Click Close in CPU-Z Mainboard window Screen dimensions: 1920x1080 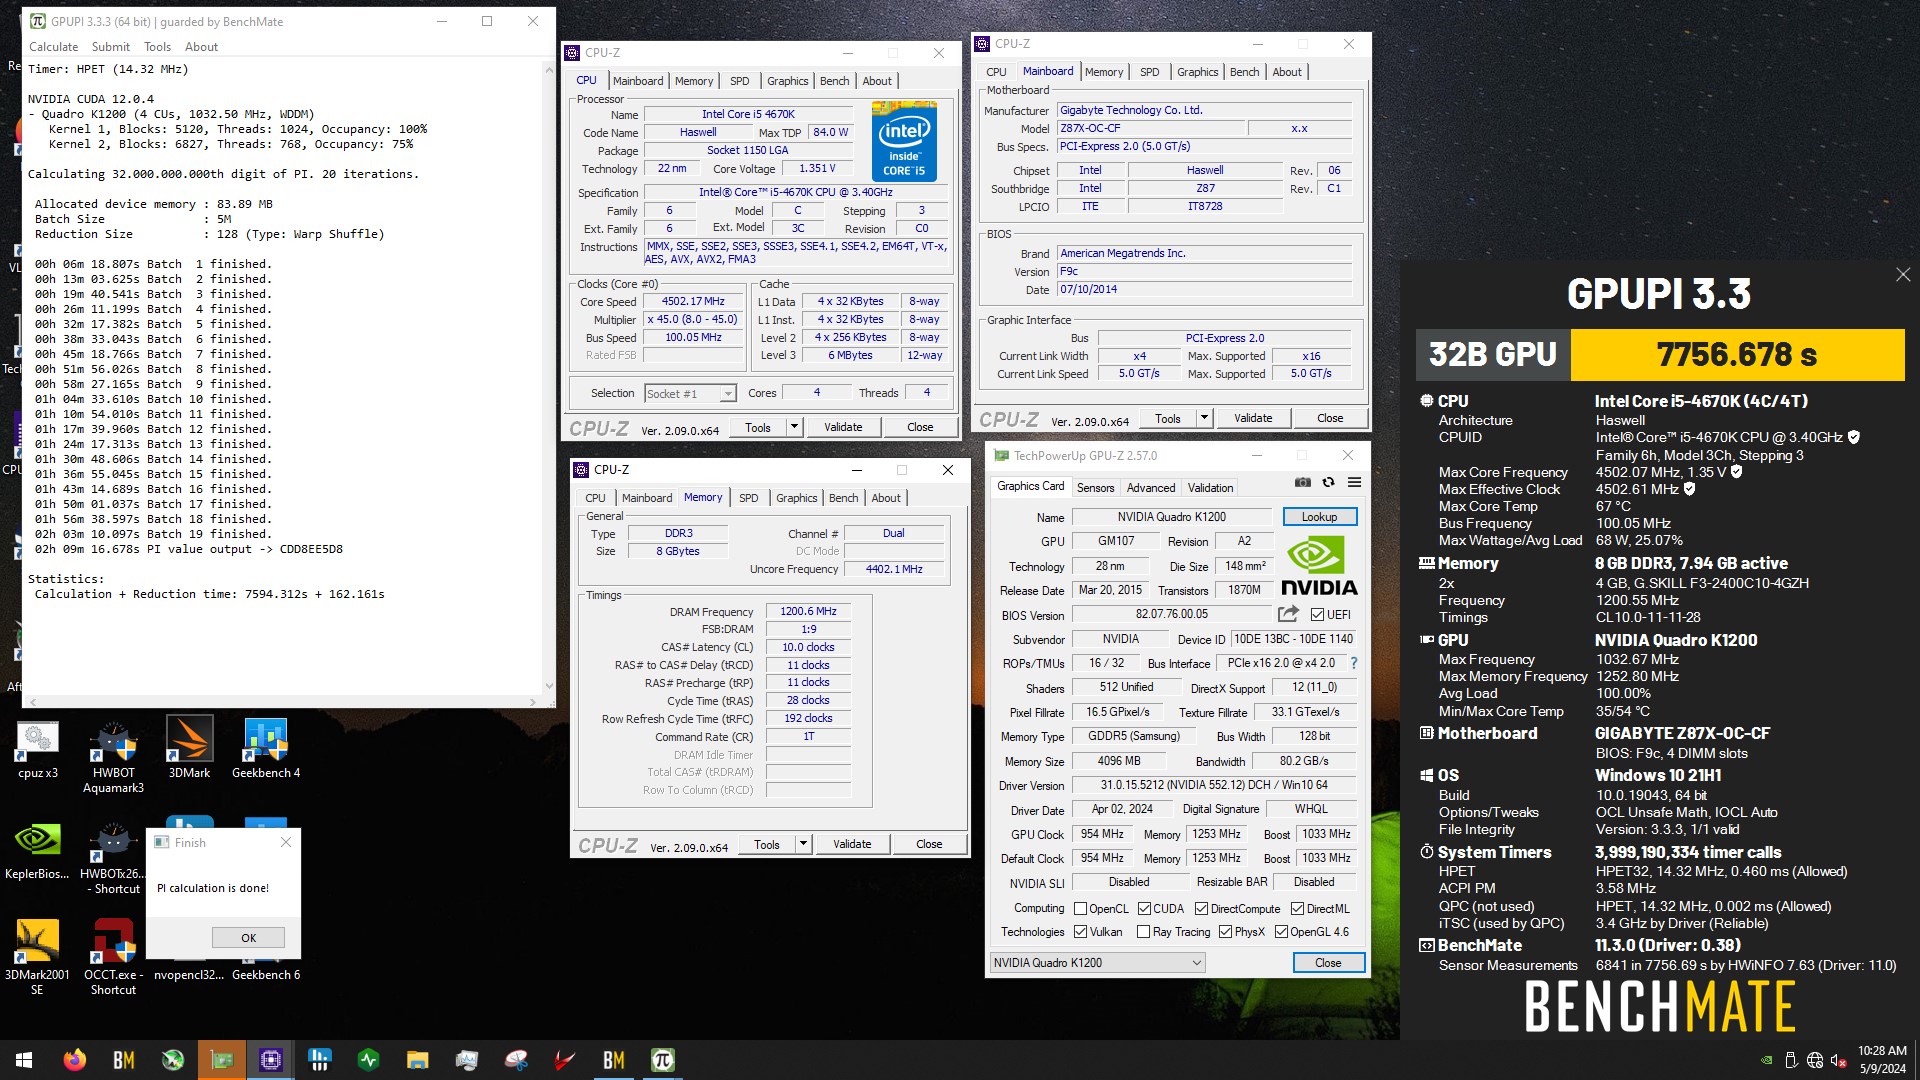(x=1330, y=418)
